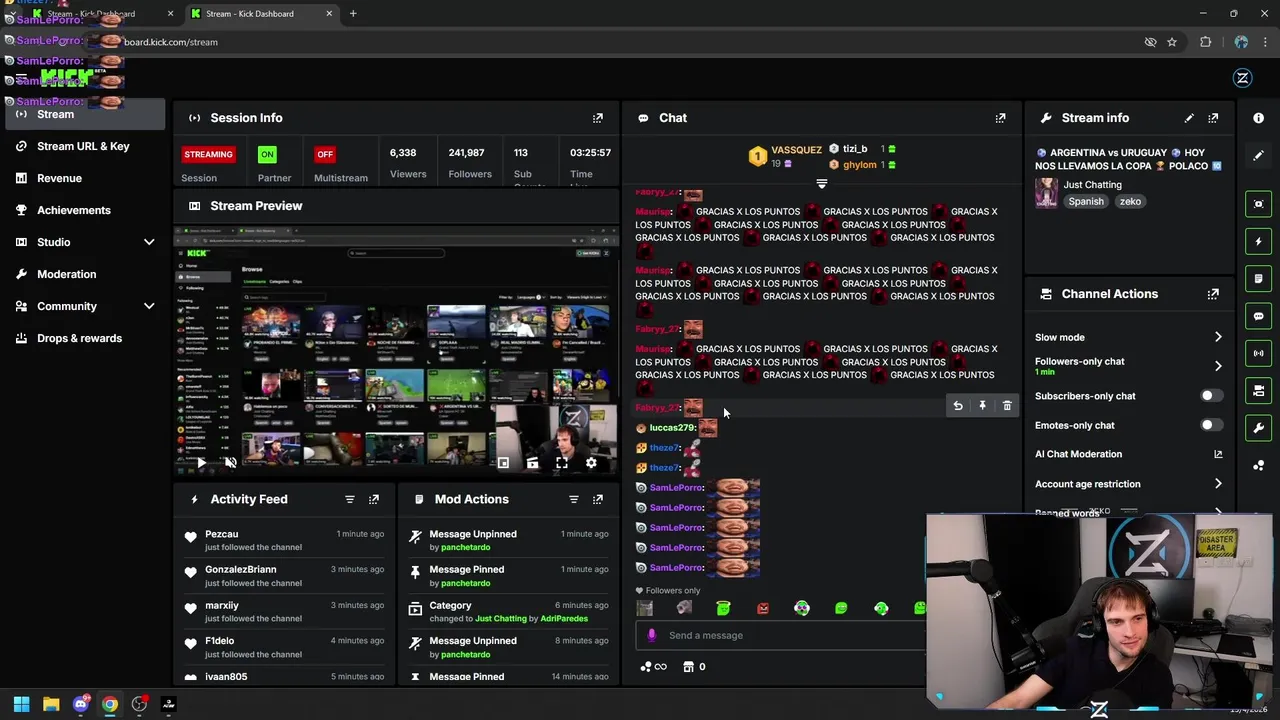Open the channel points infinity icon below chat
The image size is (1280, 720).
tap(653, 667)
